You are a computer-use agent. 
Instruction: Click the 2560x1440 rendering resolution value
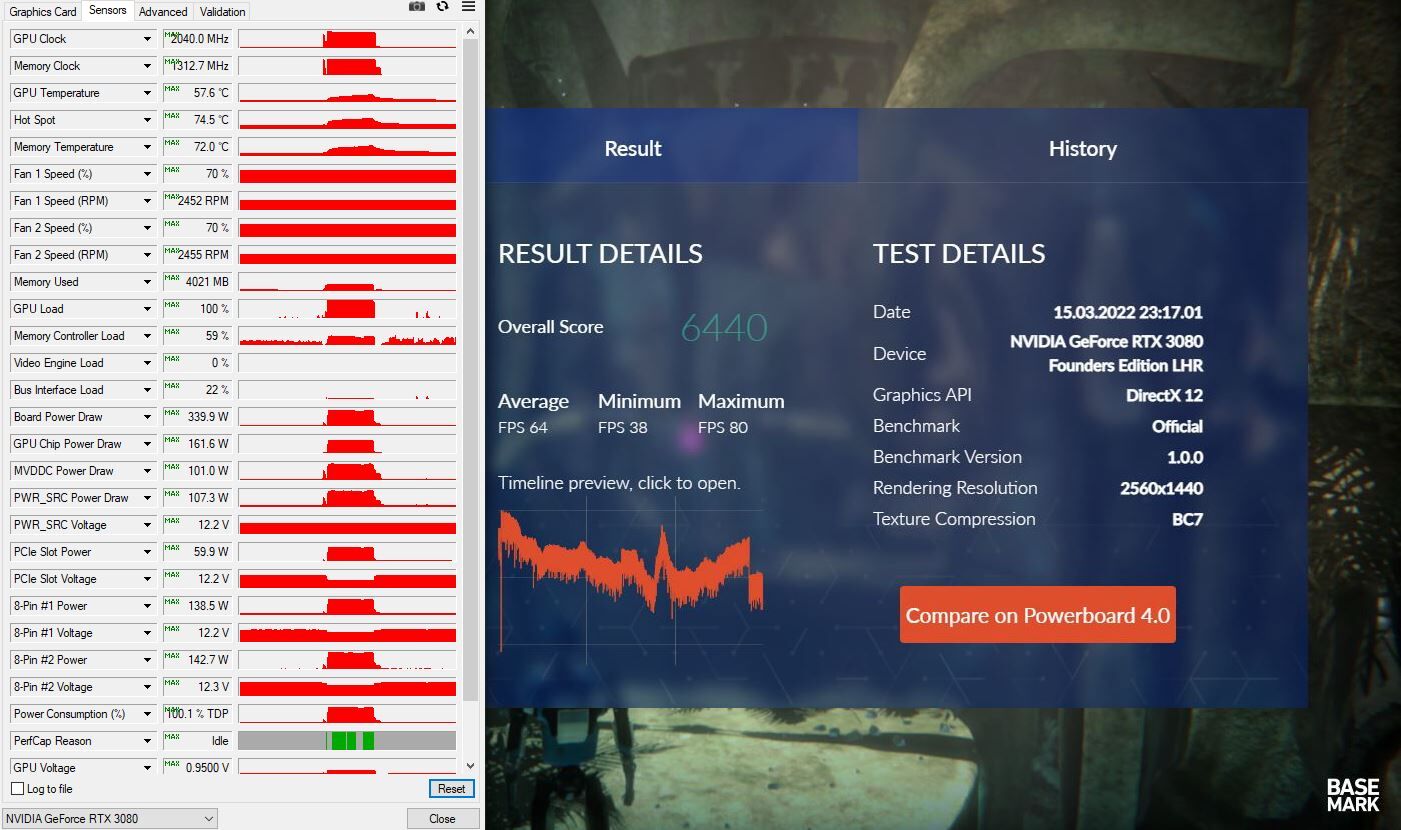pos(1161,488)
